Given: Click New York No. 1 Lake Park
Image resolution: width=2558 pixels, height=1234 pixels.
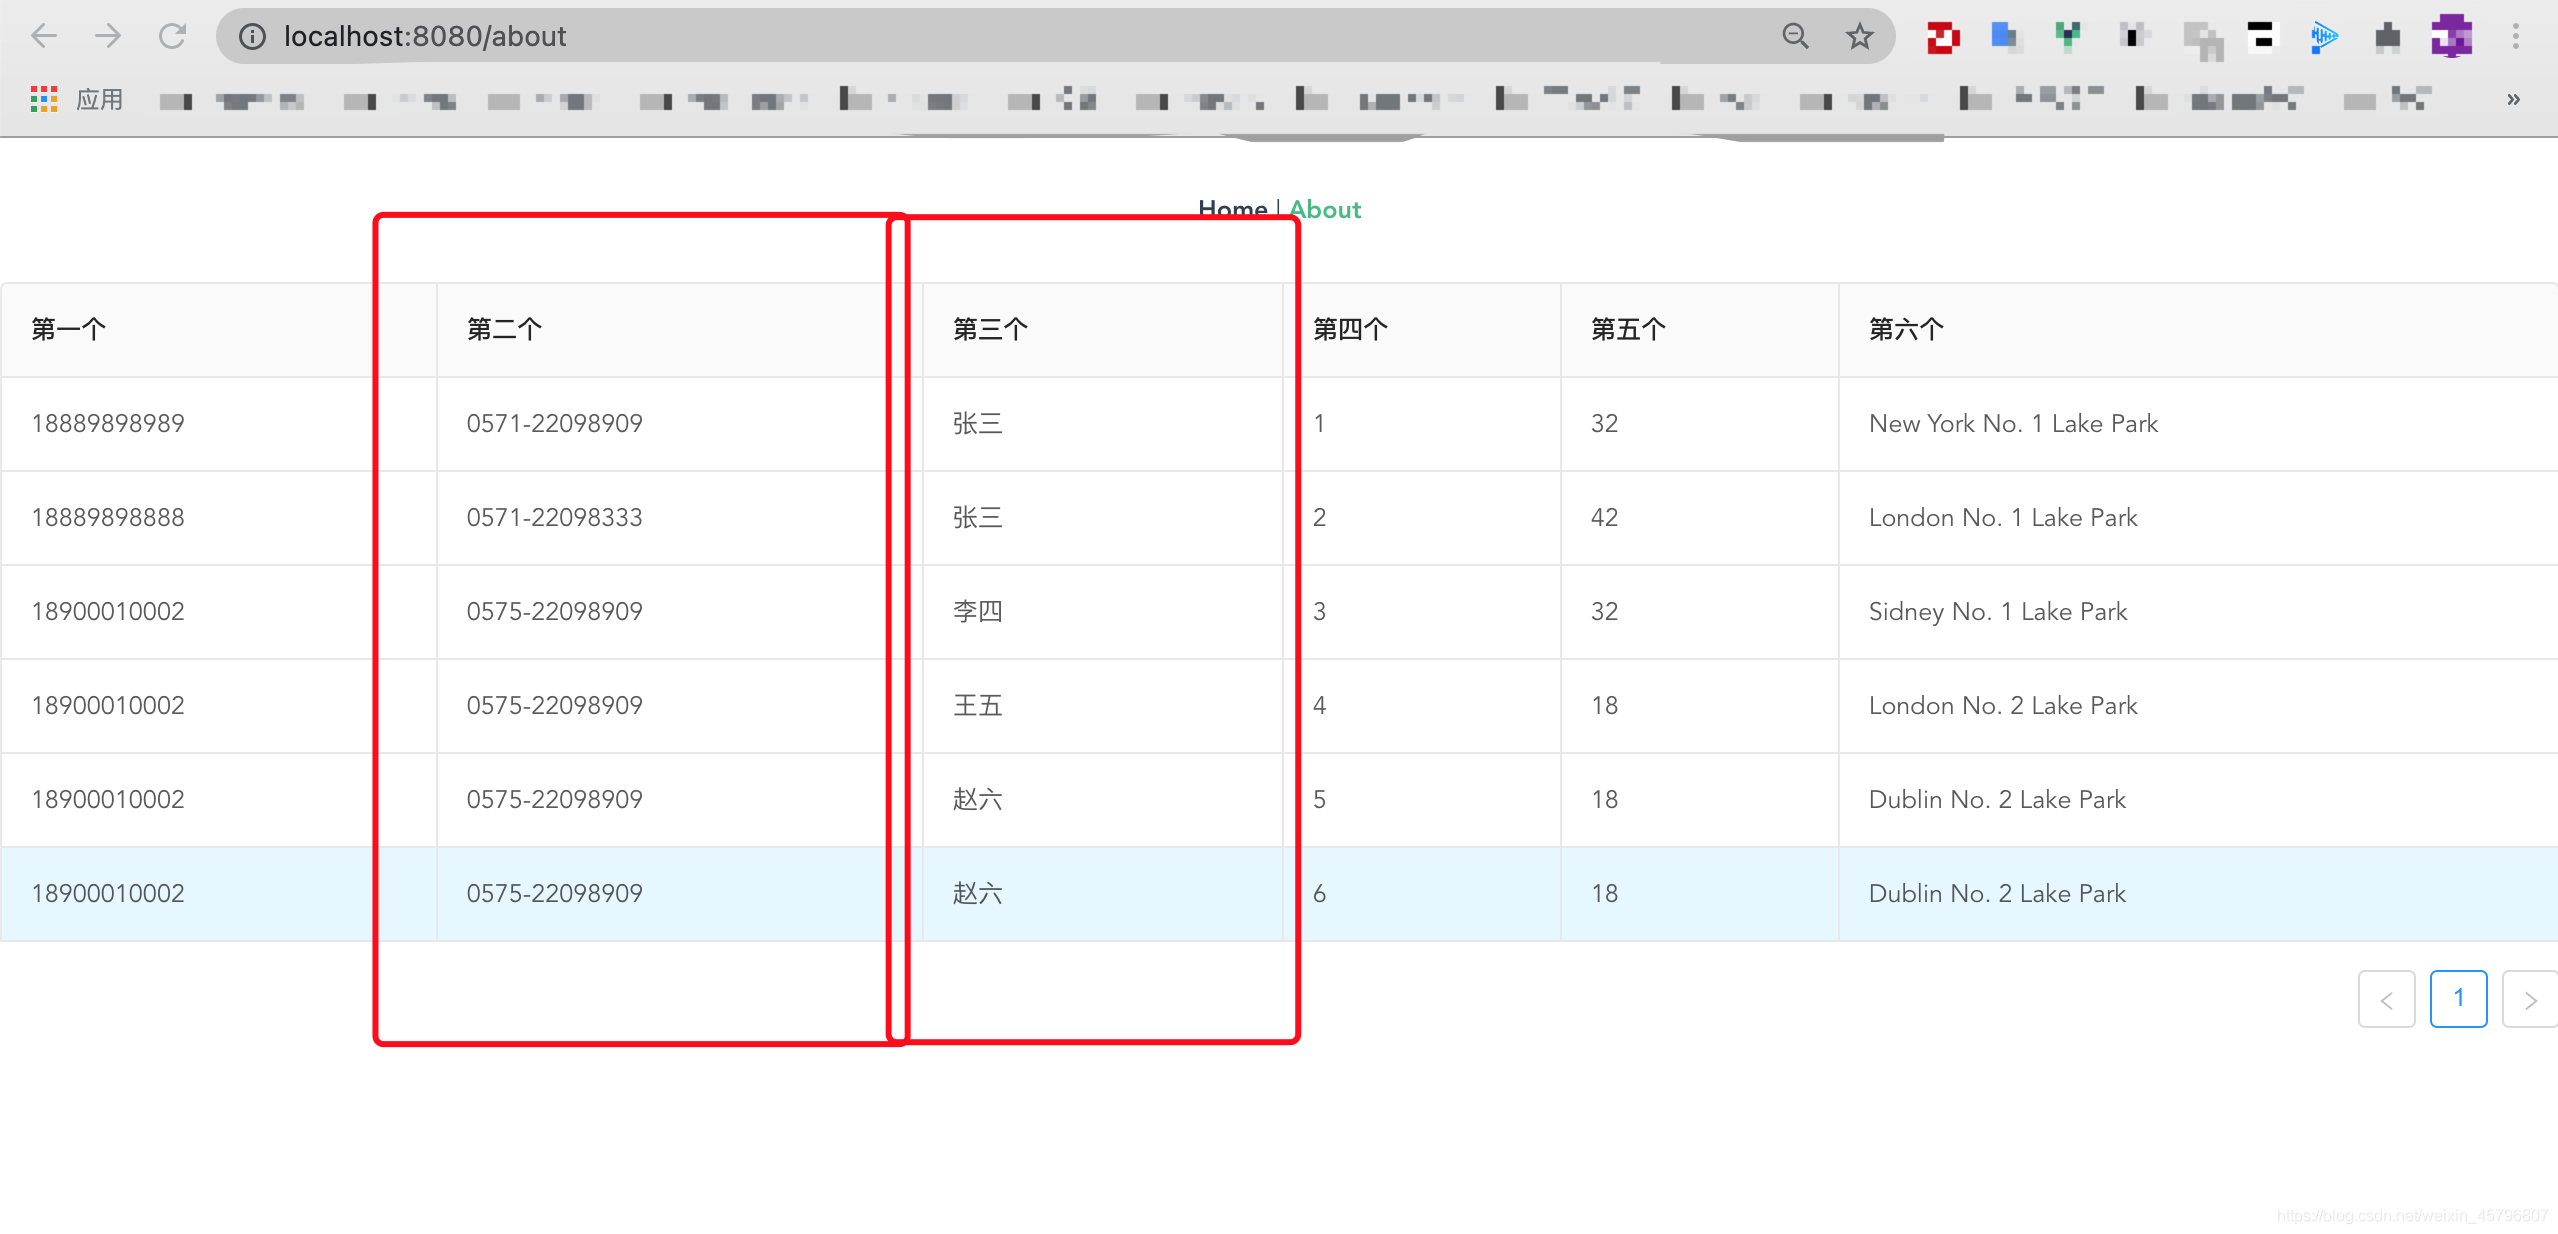Looking at the screenshot, I should pyautogui.click(x=2013, y=423).
